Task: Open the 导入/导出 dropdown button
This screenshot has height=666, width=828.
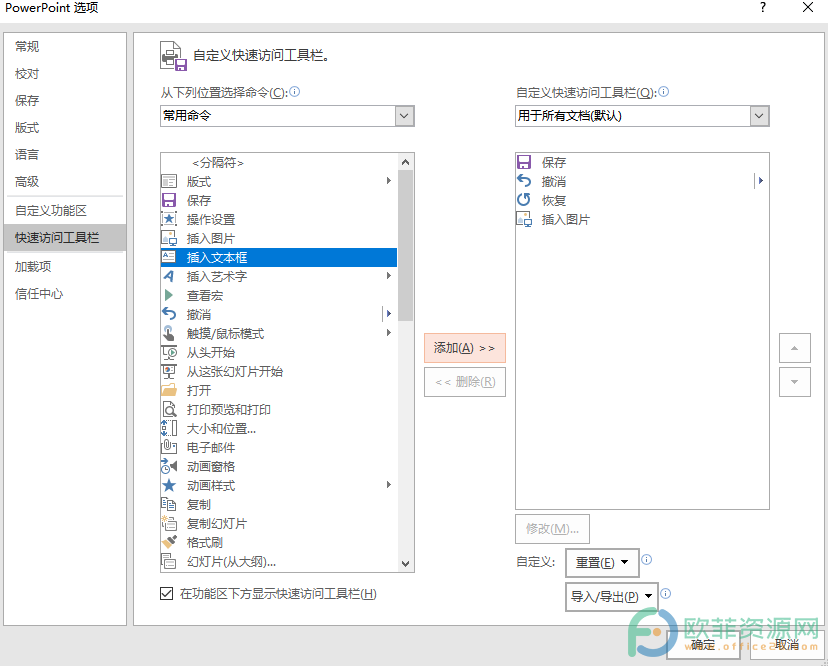Action: tap(611, 597)
